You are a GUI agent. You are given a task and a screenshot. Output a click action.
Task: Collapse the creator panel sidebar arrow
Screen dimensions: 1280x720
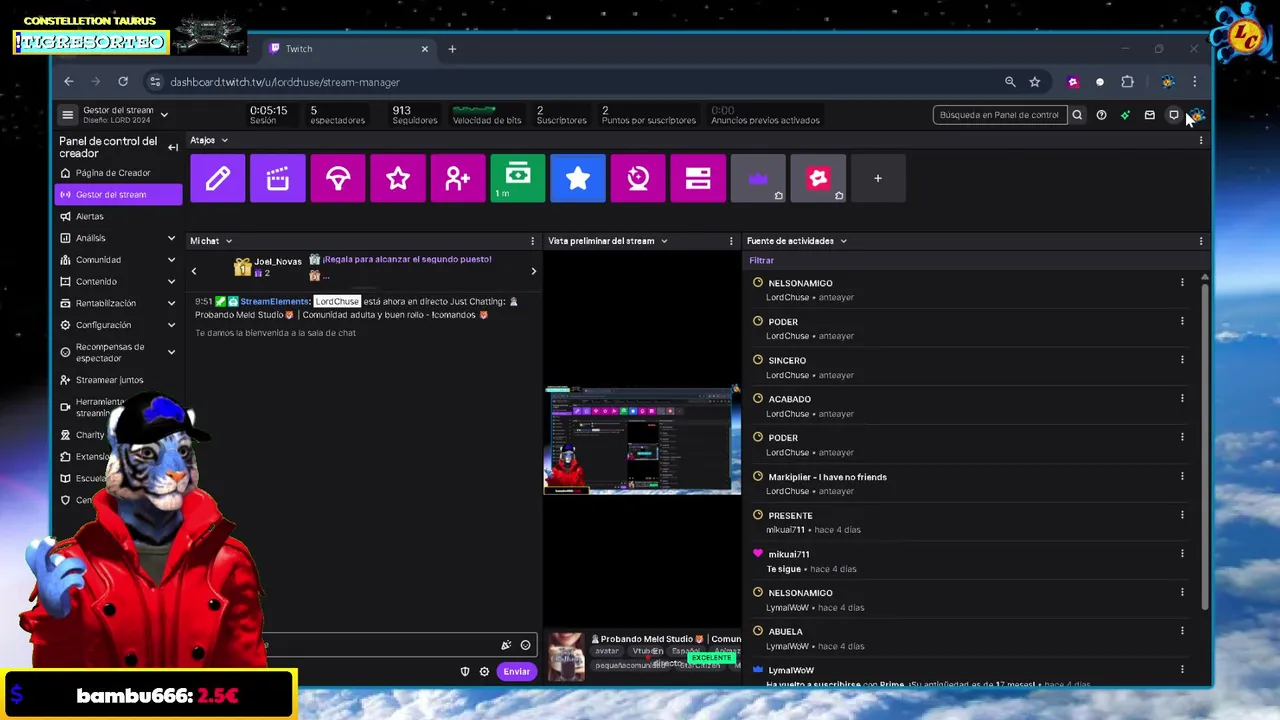(172, 147)
